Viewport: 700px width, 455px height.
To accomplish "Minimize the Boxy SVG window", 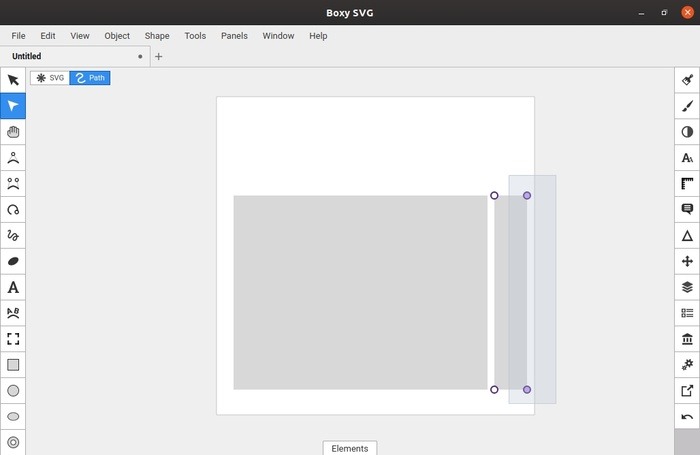I will pos(641,13).
